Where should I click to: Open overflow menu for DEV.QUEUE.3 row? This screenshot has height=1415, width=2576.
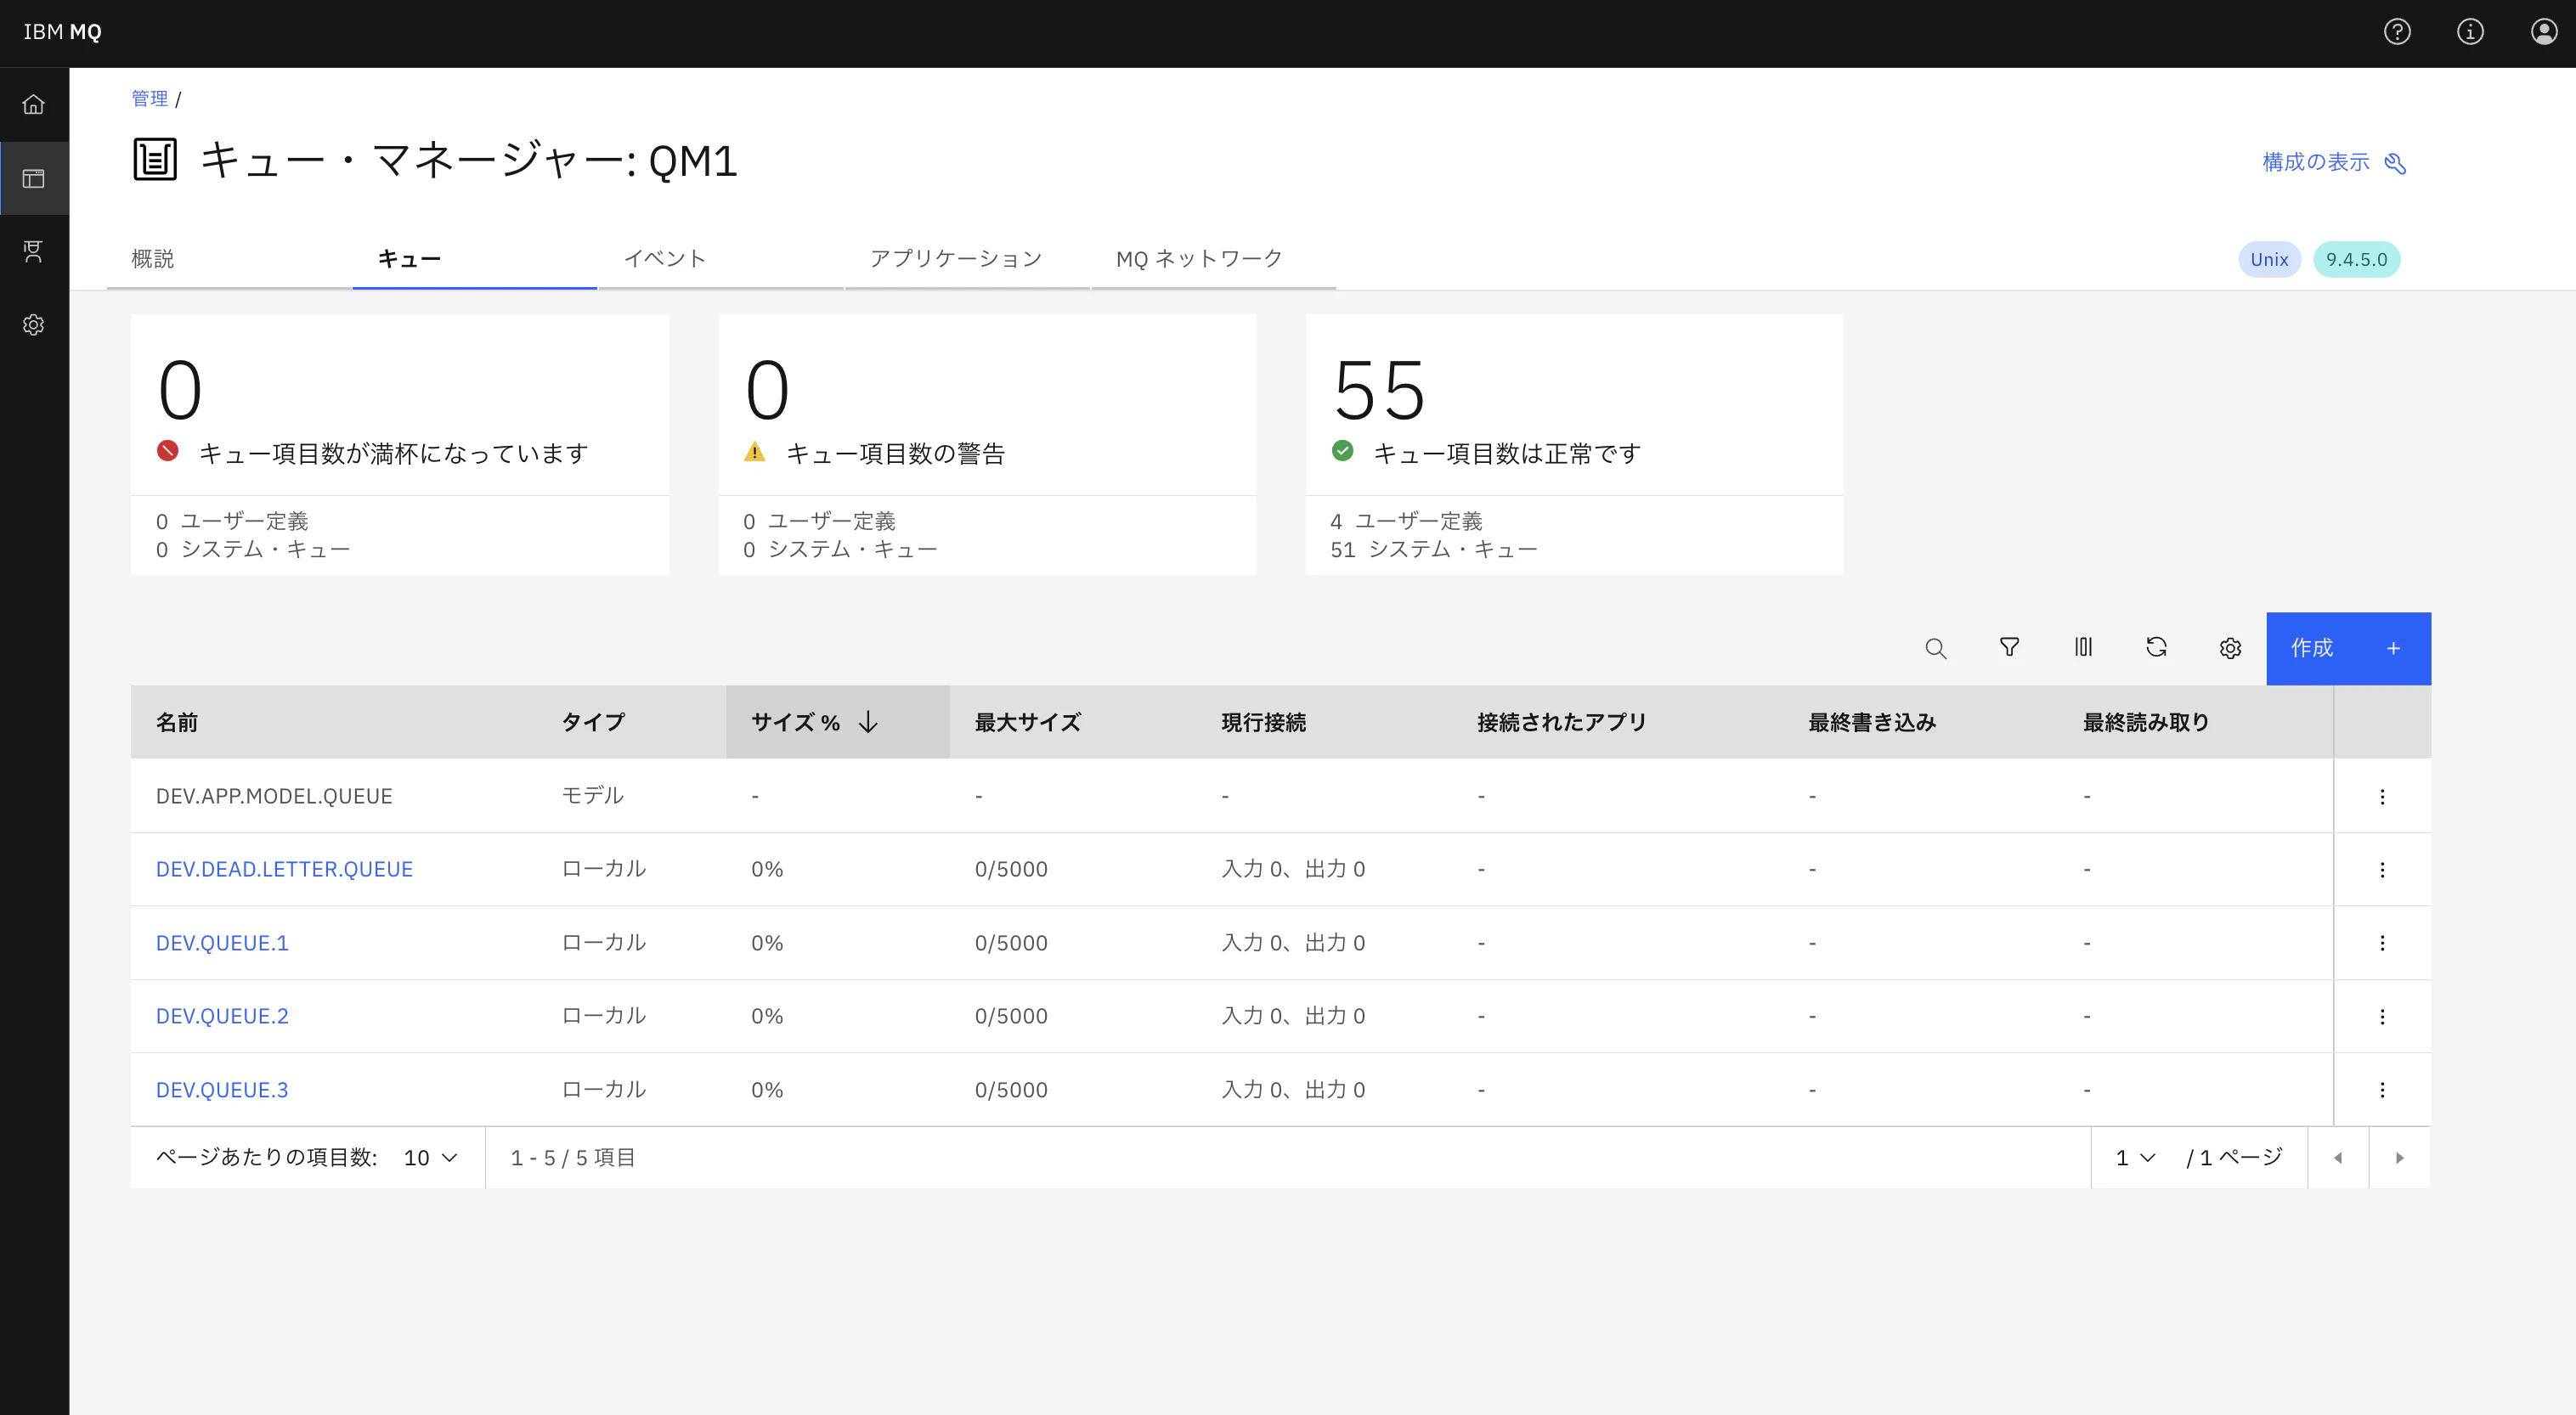pyautogui.click(x=2382, y=1090)
